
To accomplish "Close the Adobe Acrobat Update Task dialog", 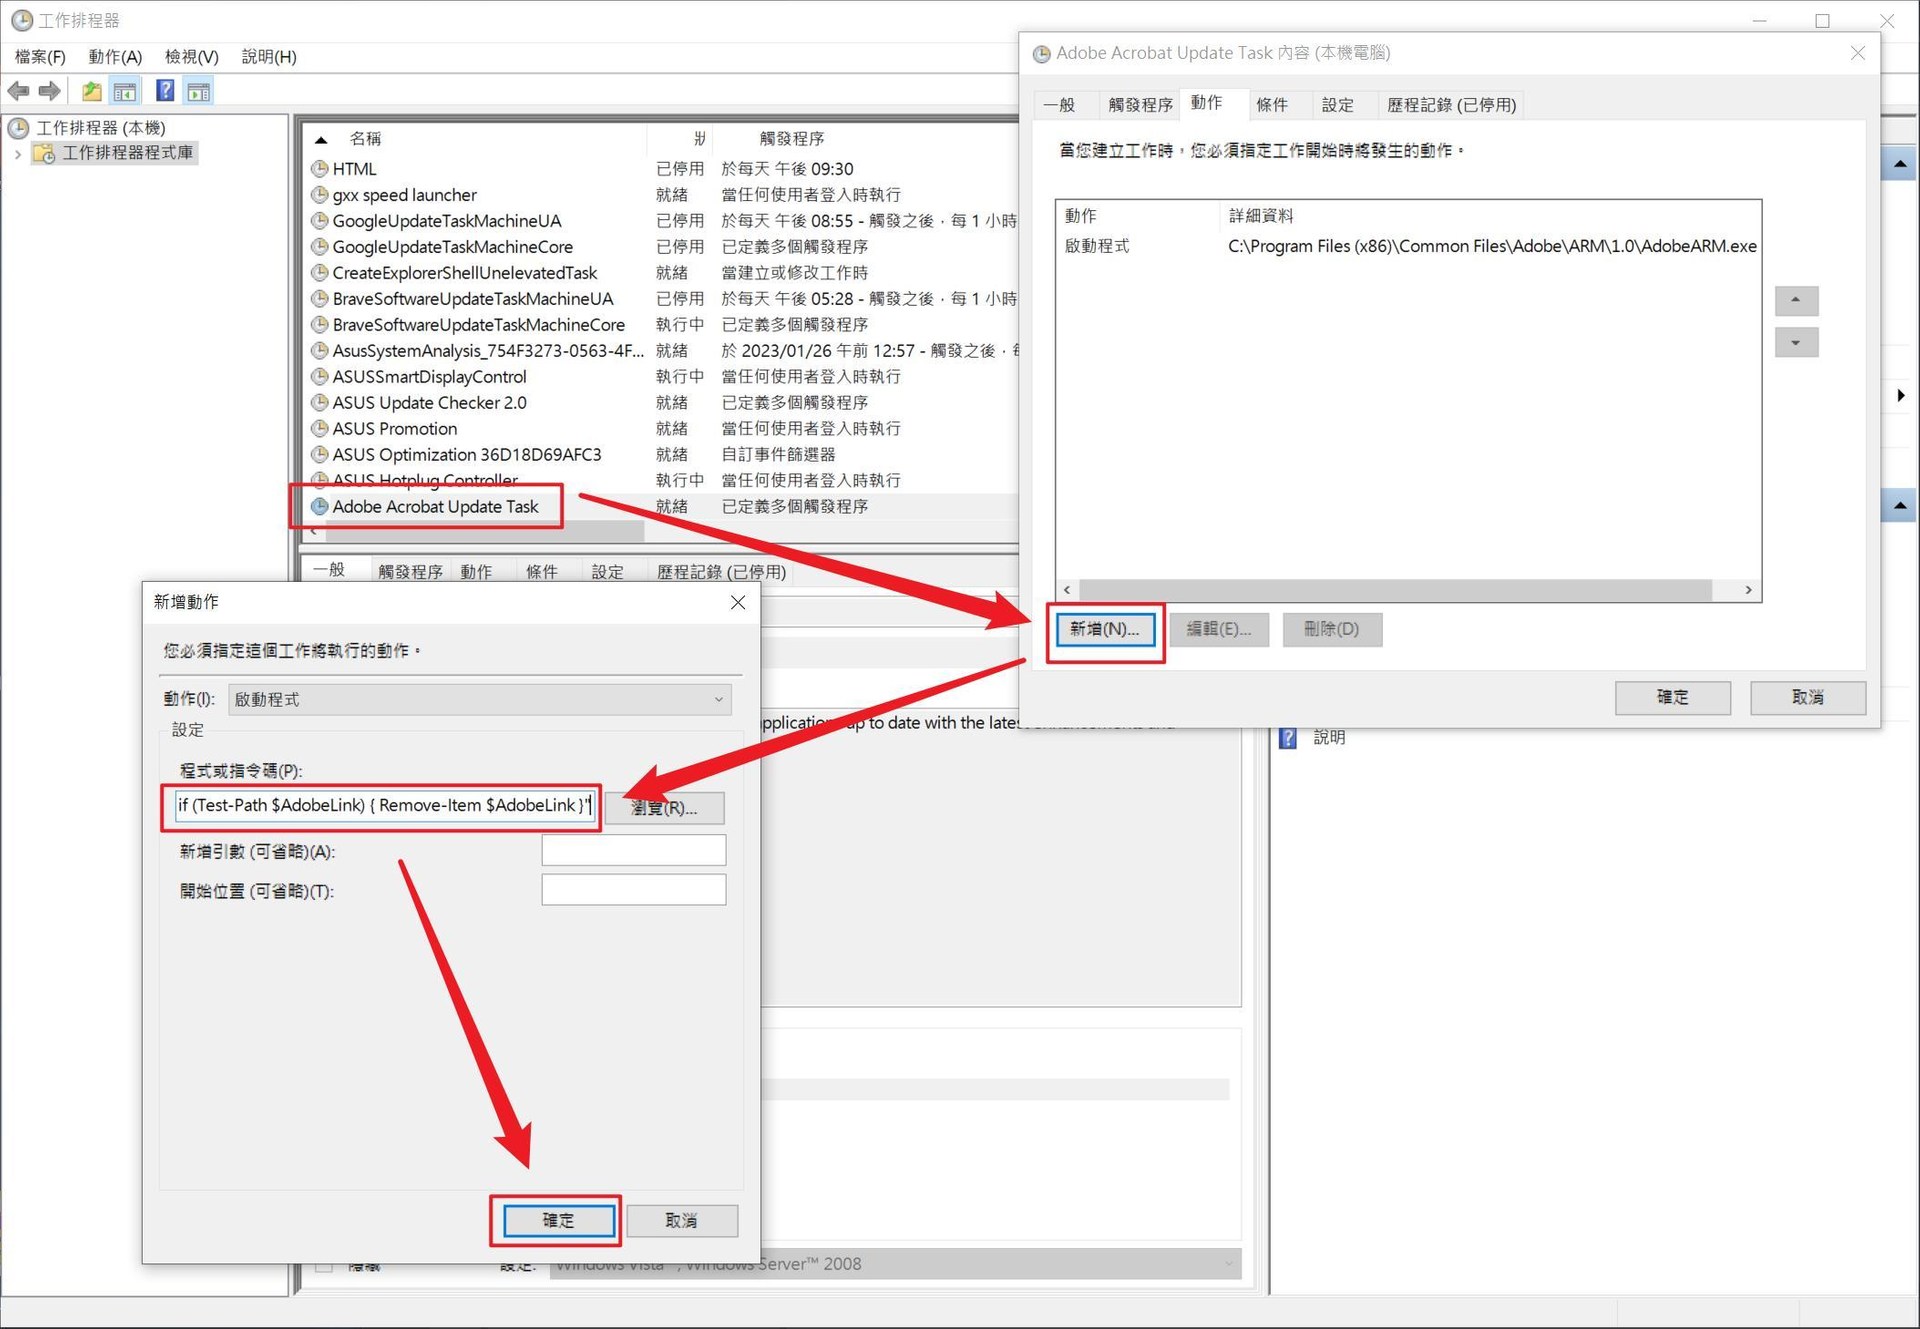I will click(1857, 53).
